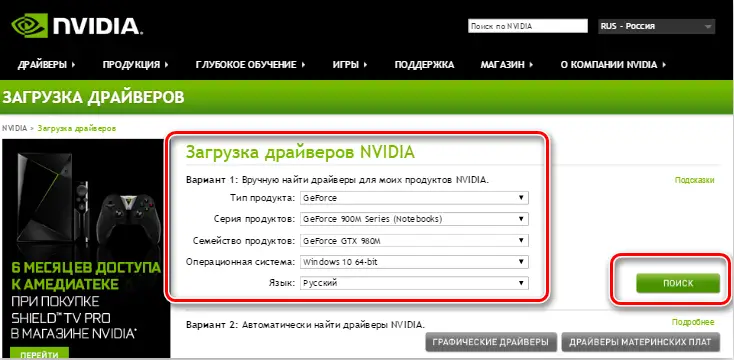Open the RUS - Россия region dropdown

point(656,26)
